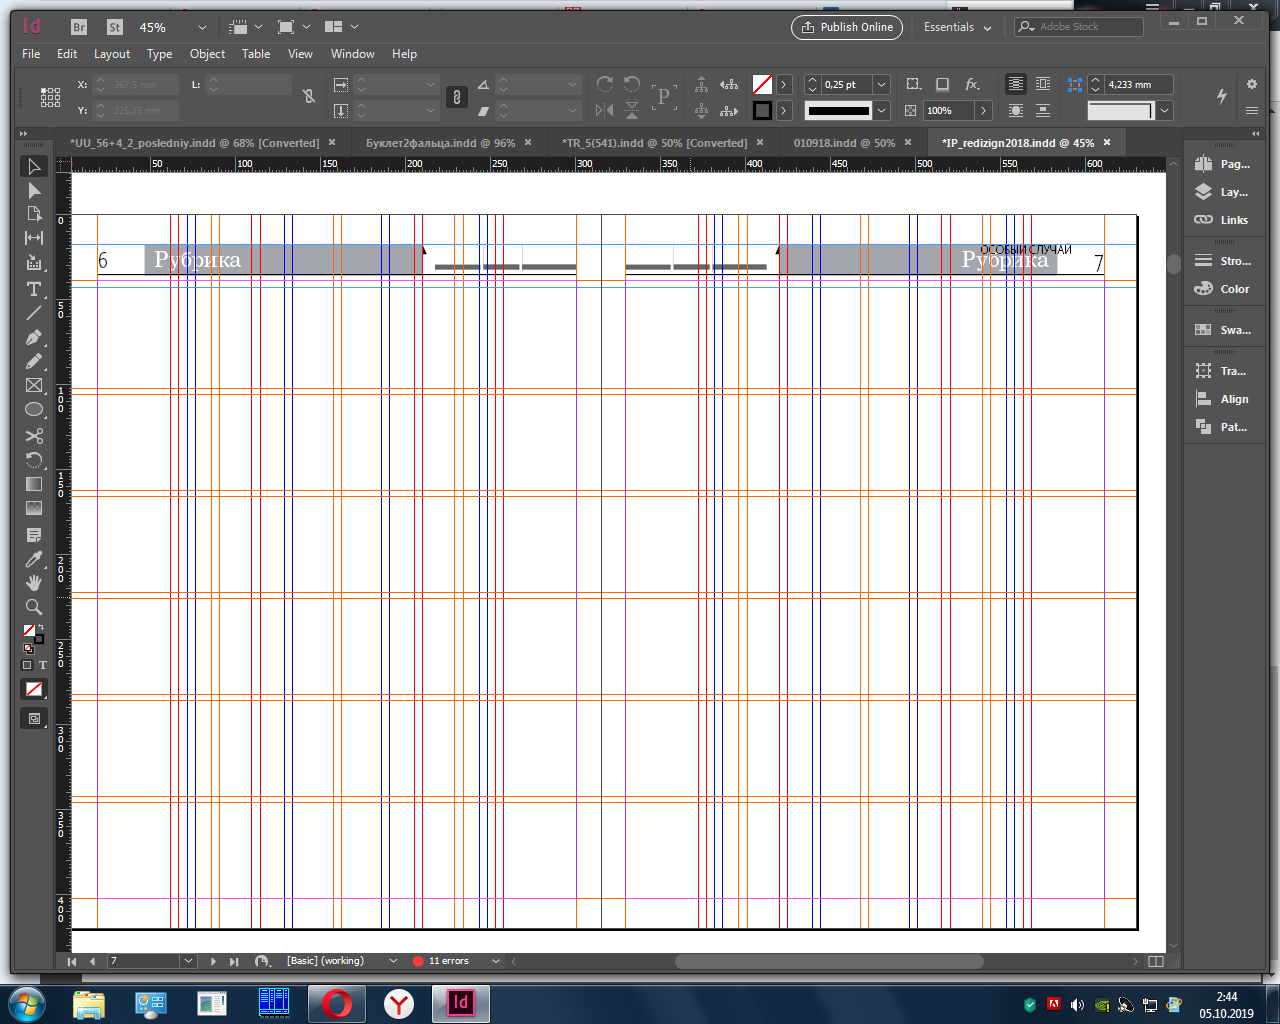
Task: Pick the Gradient Feather tool
Action: click(x=34, y=508)
